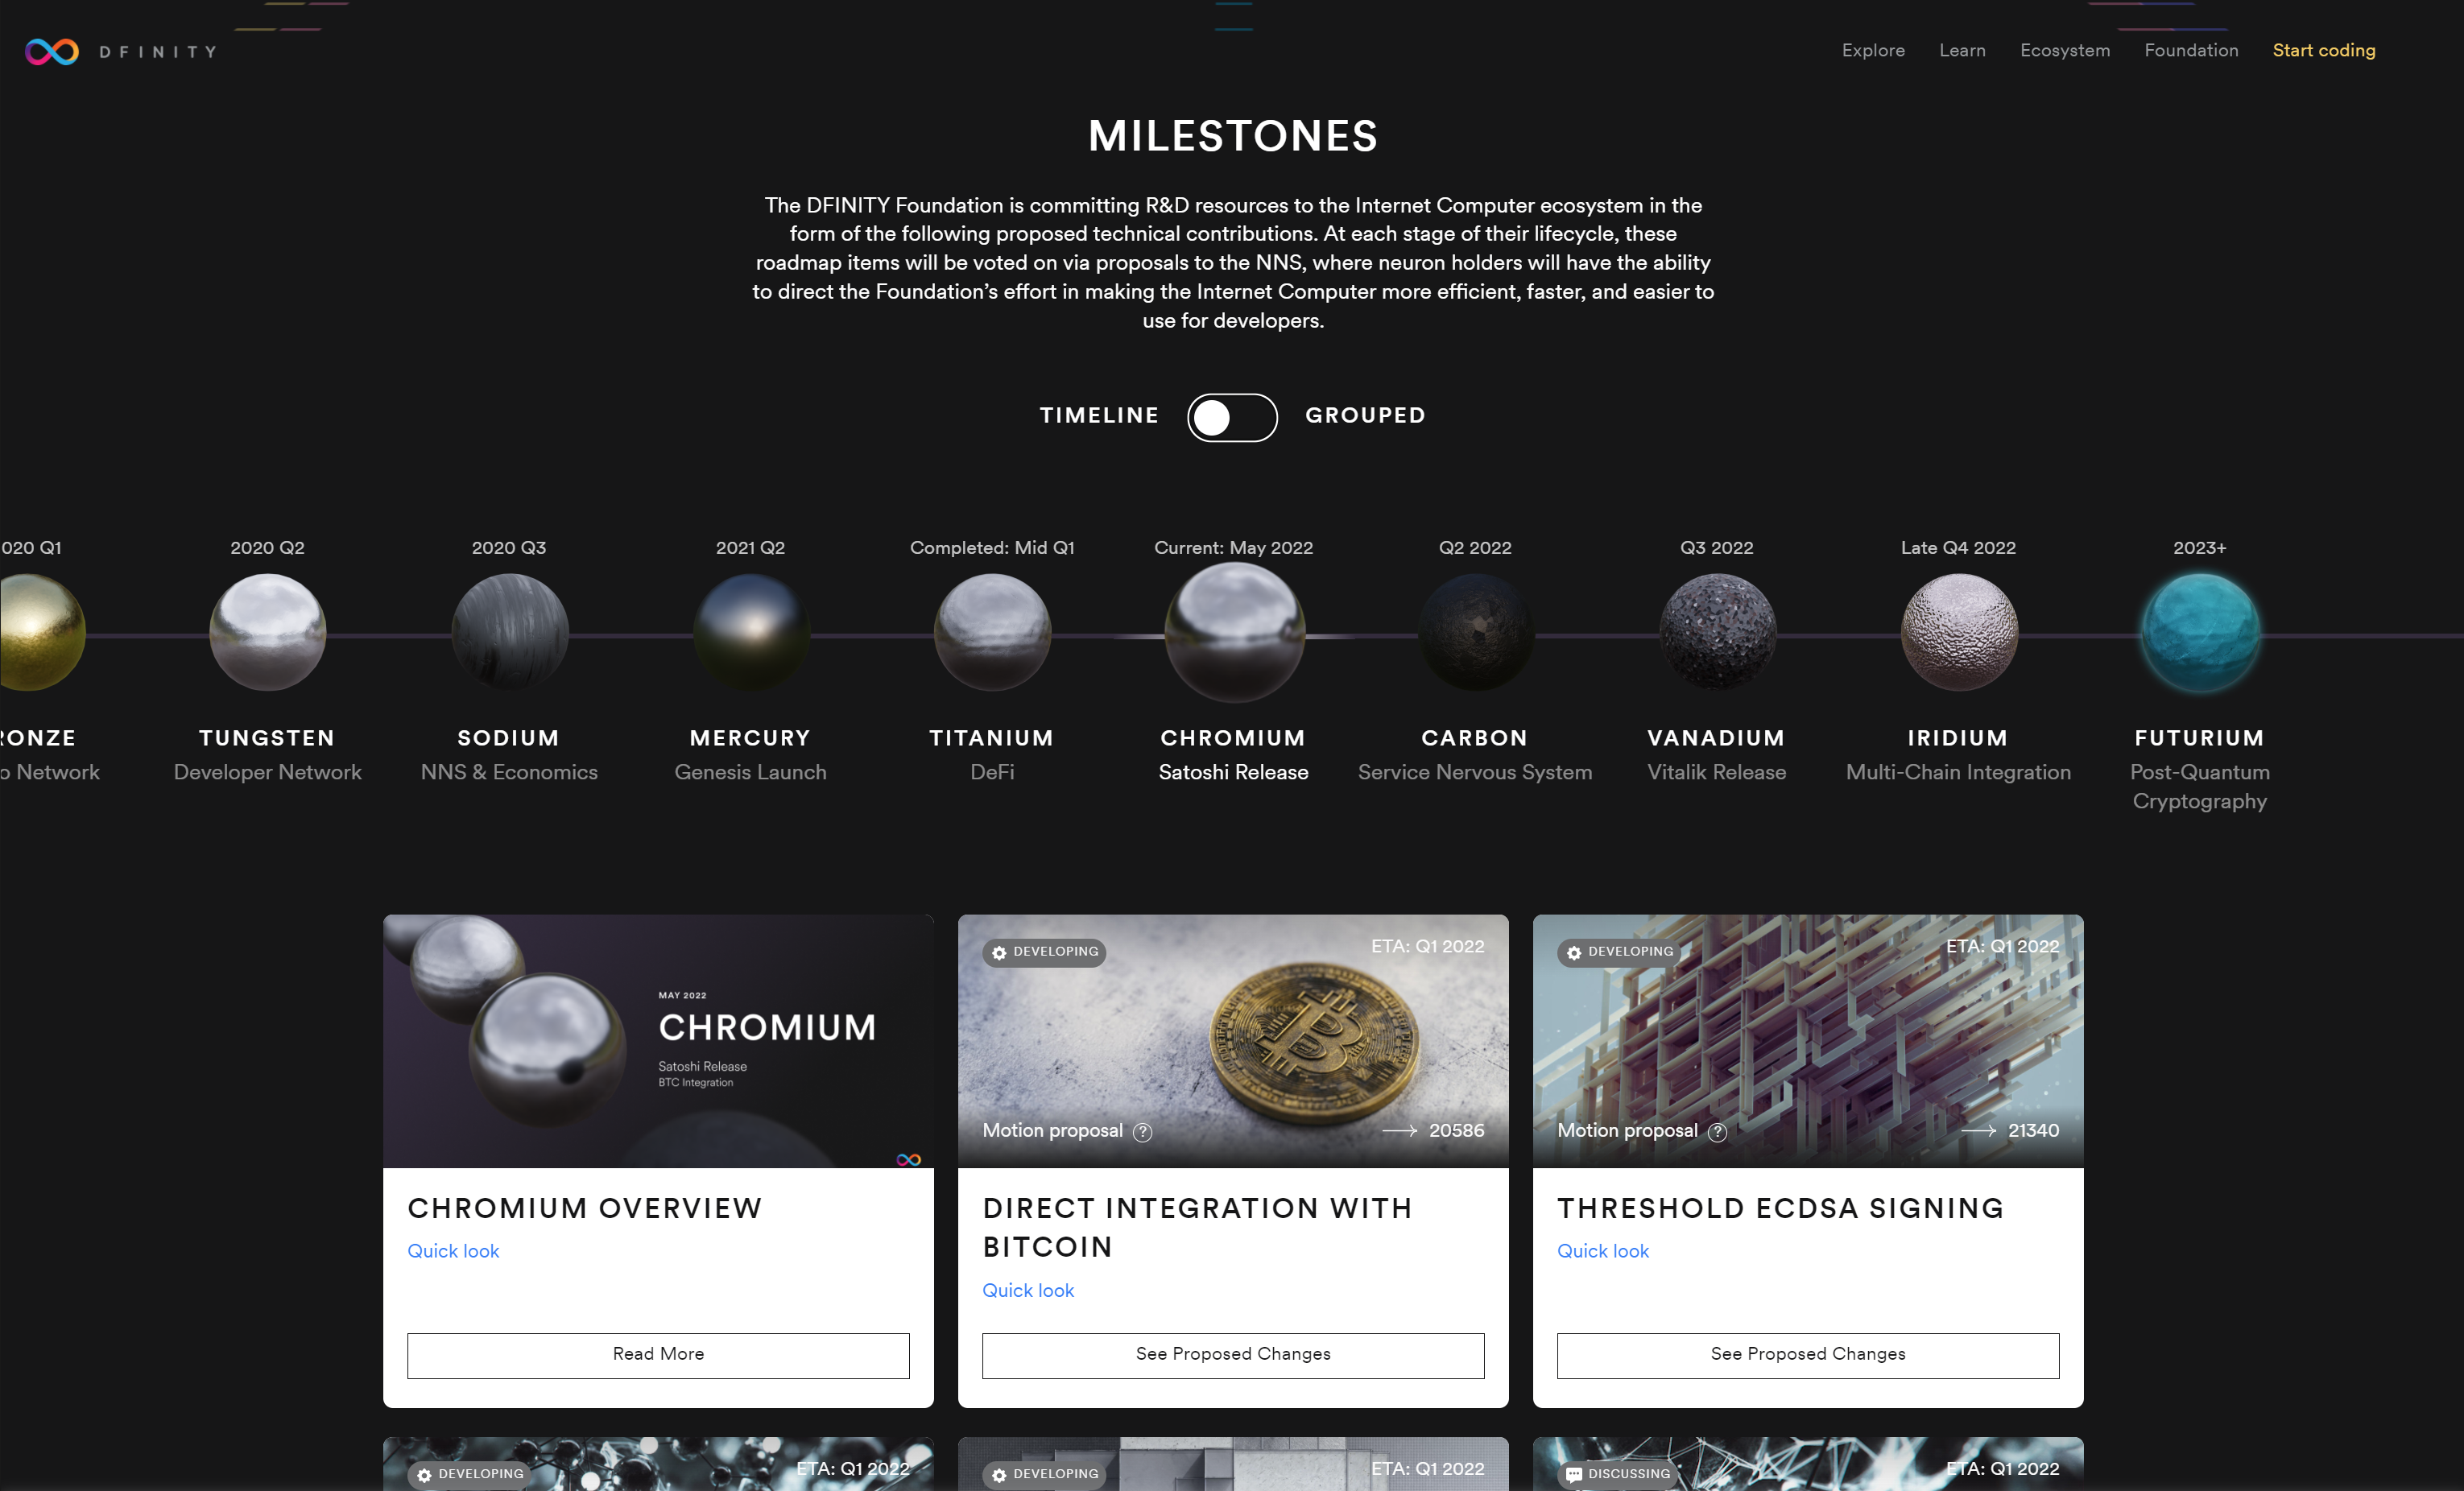The image size is (2464, 1491).
Task: Select the Tungsten milestone sphere
Action: (268, 632)
